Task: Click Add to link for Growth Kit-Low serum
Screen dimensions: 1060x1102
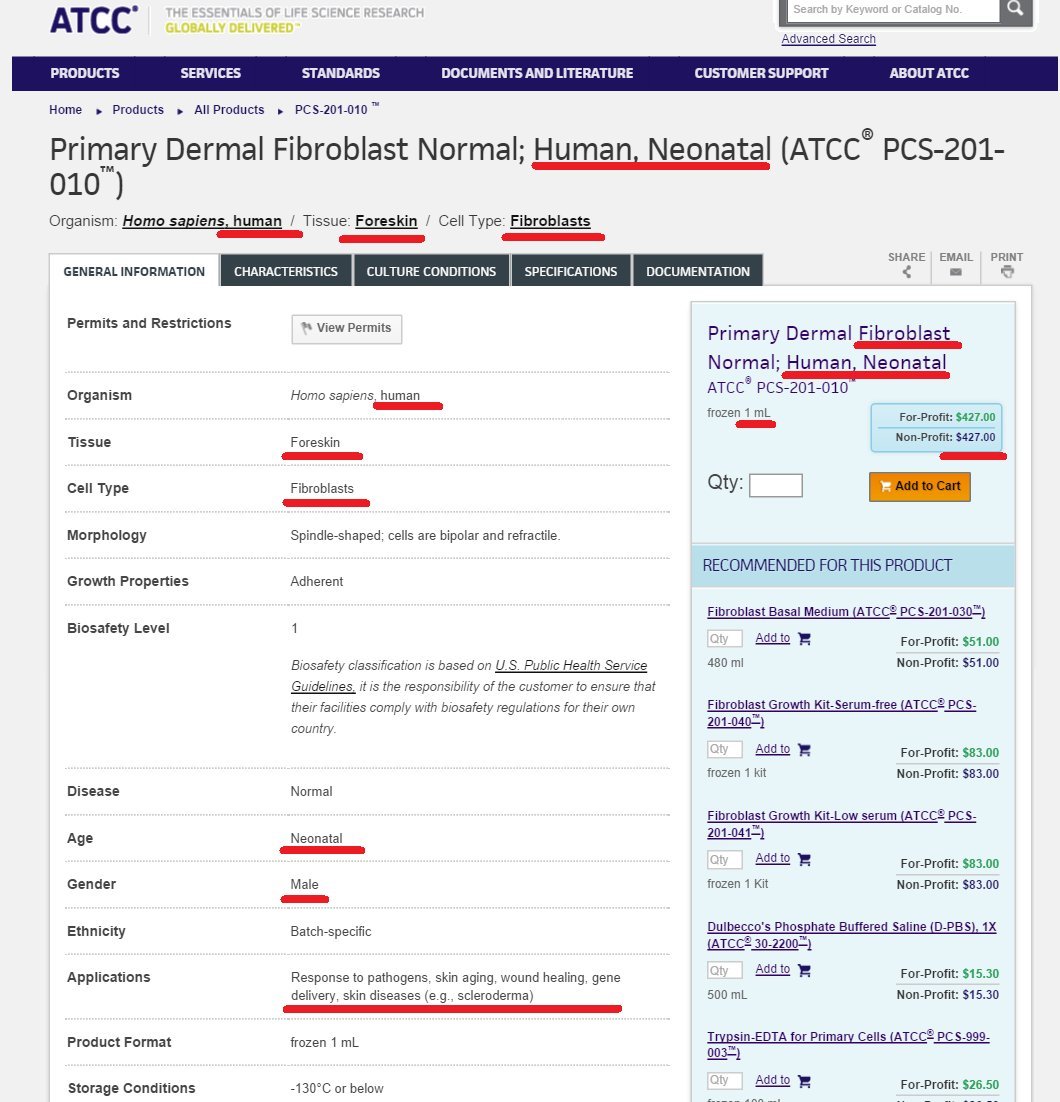Action: click(x=773, y=858)
